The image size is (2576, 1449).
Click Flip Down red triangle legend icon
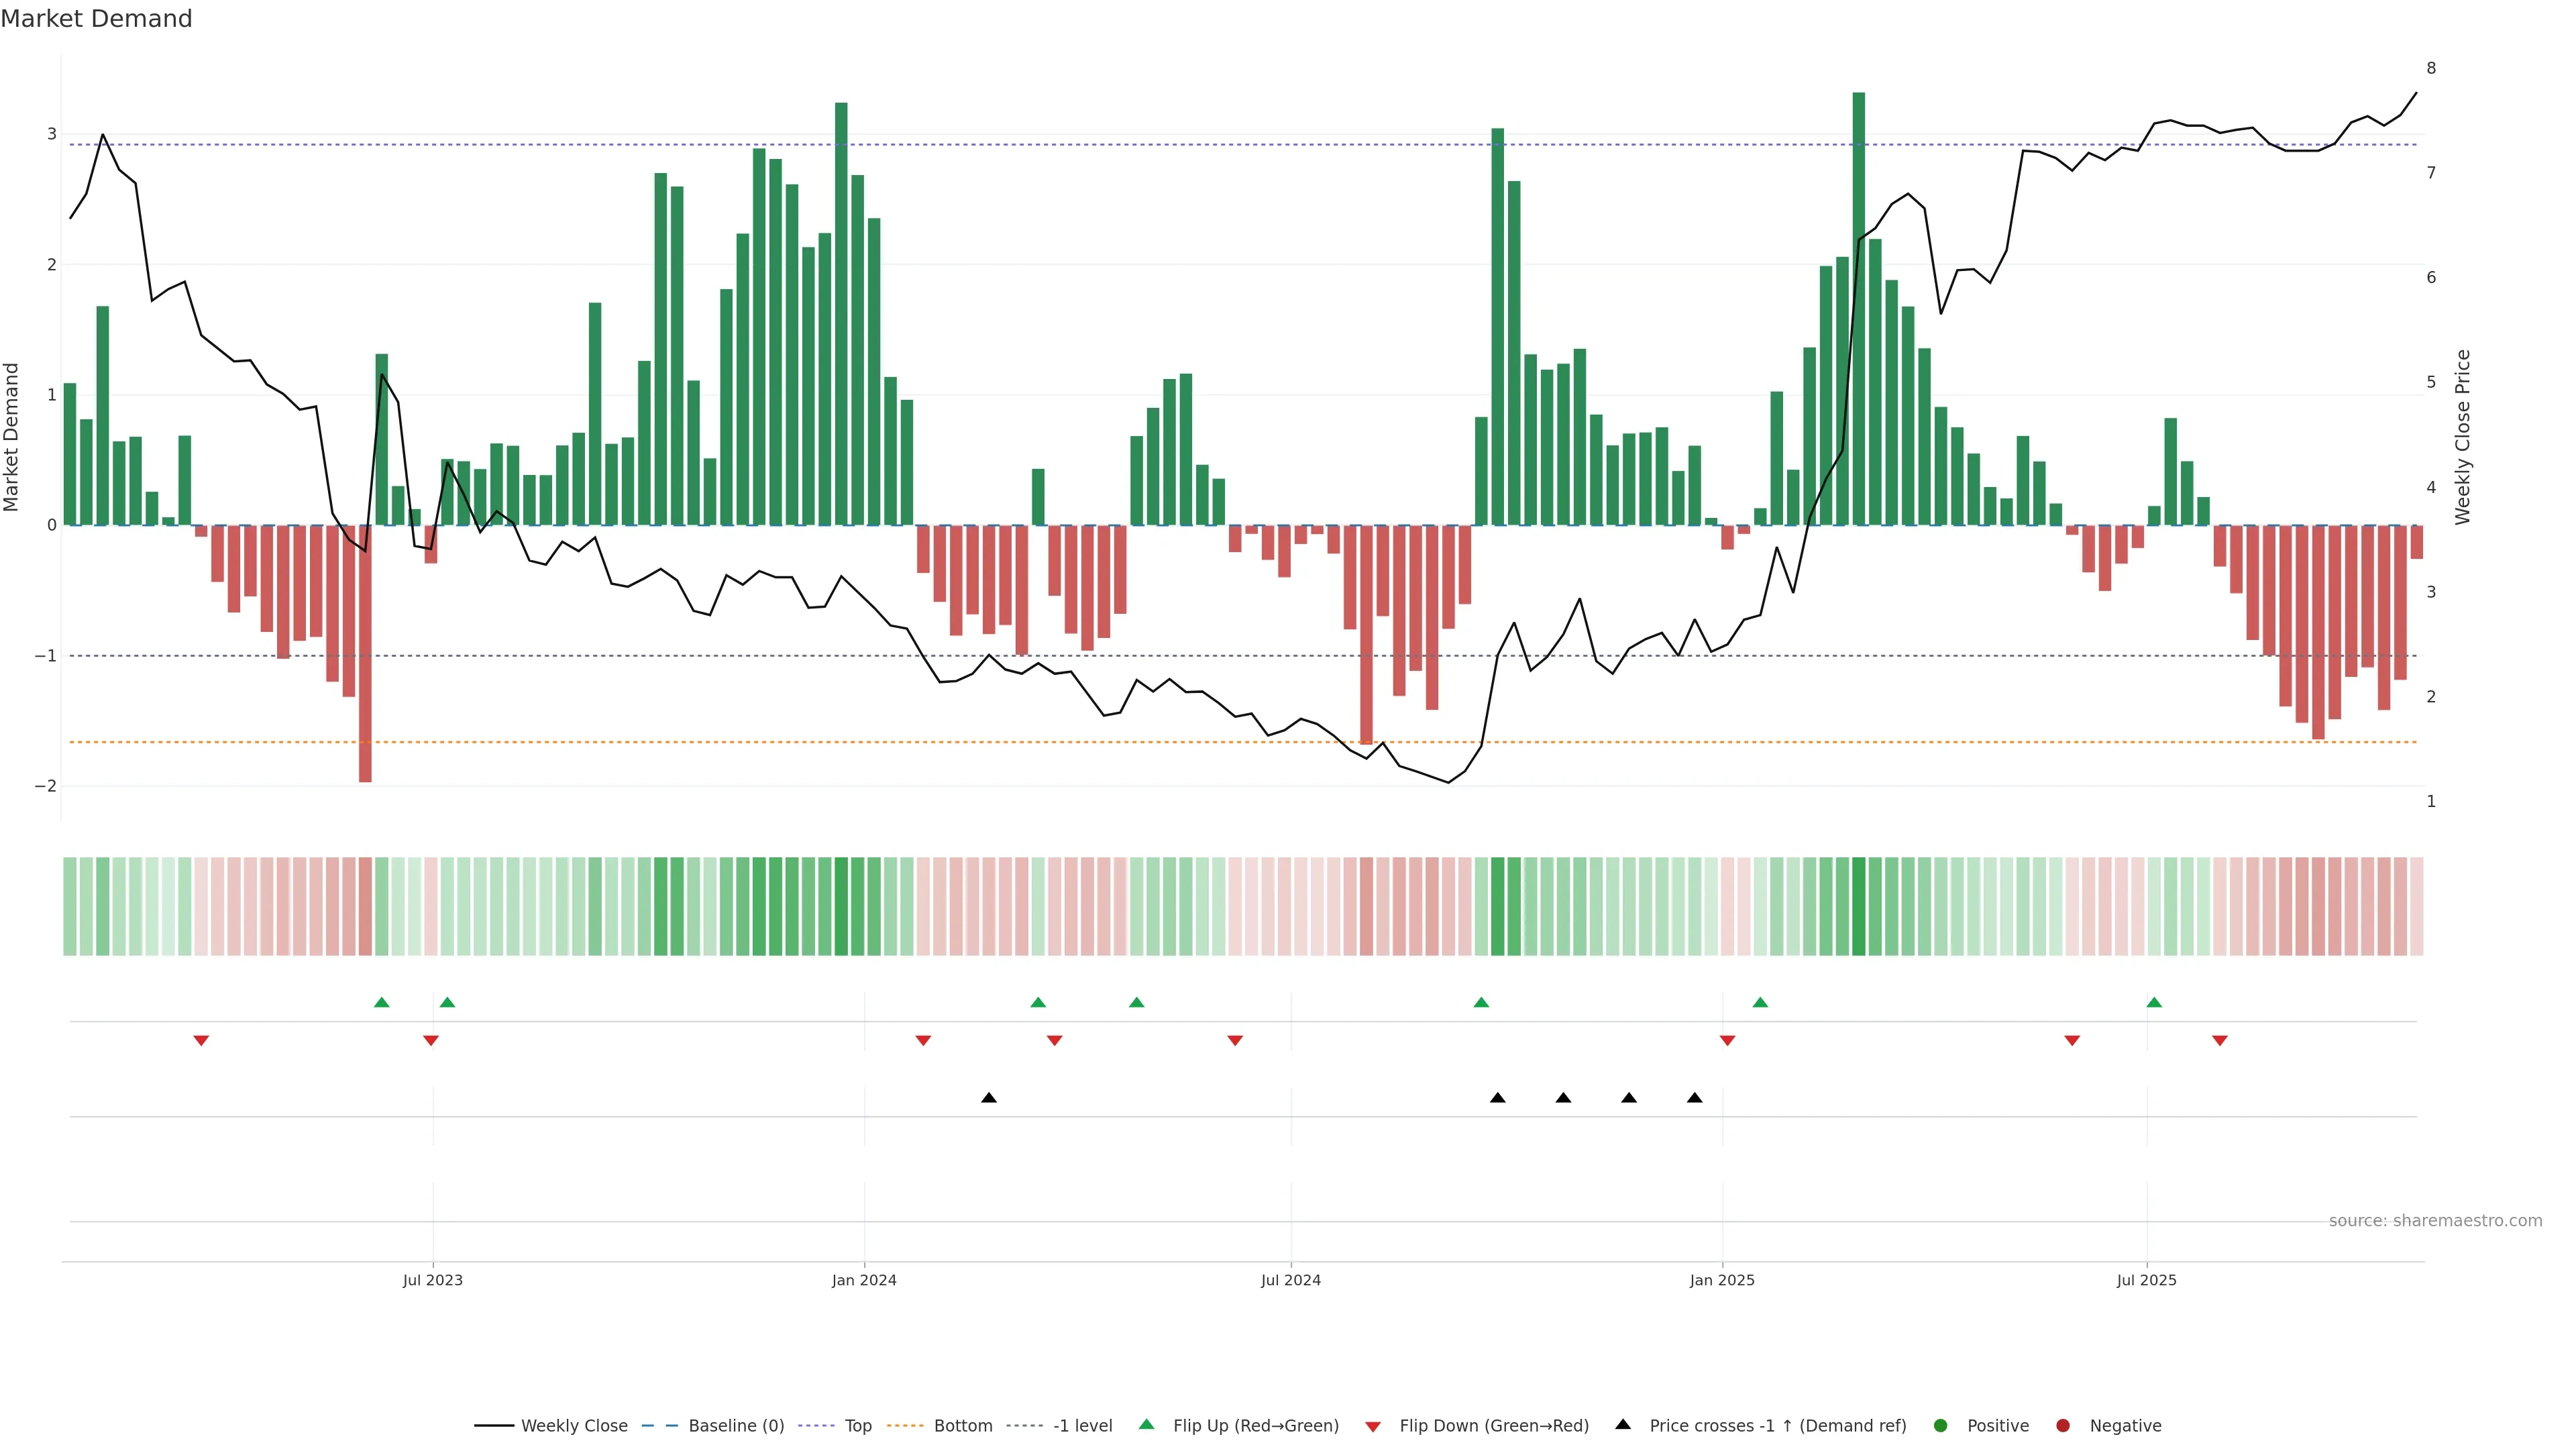(1373, 1427)
